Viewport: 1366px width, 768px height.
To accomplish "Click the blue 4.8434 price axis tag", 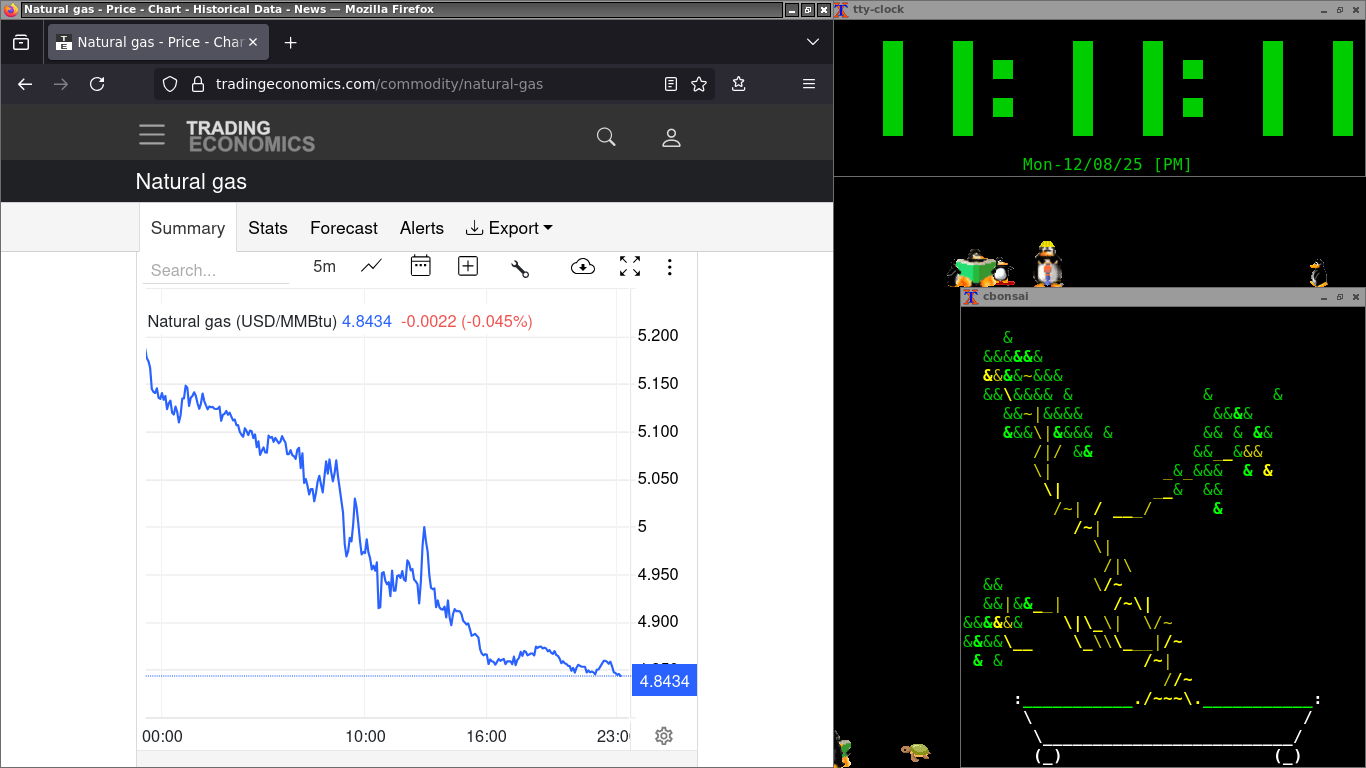I will [664, 681].
